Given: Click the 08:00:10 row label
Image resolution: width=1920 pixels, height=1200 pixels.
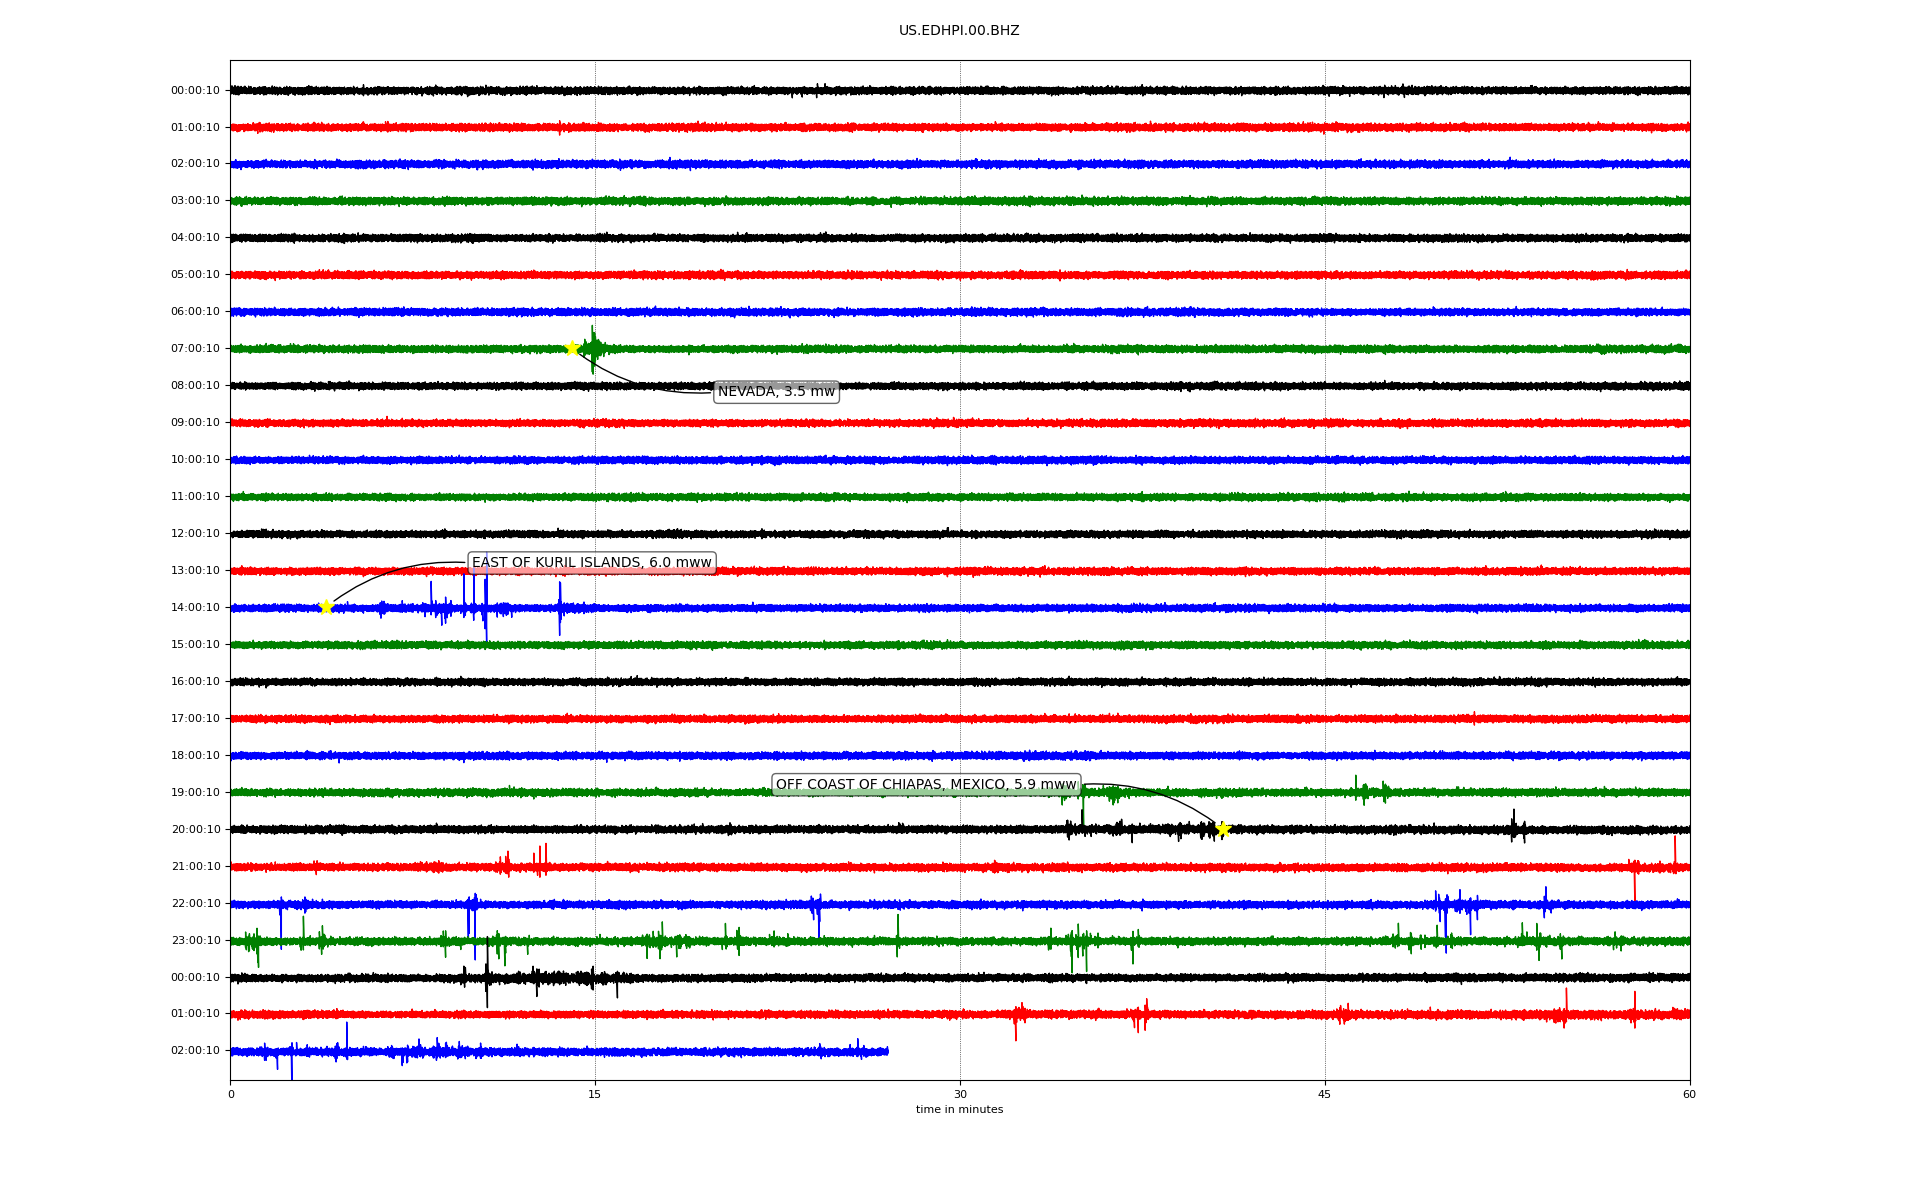Looking at the screenshot, I should [195, 386].
